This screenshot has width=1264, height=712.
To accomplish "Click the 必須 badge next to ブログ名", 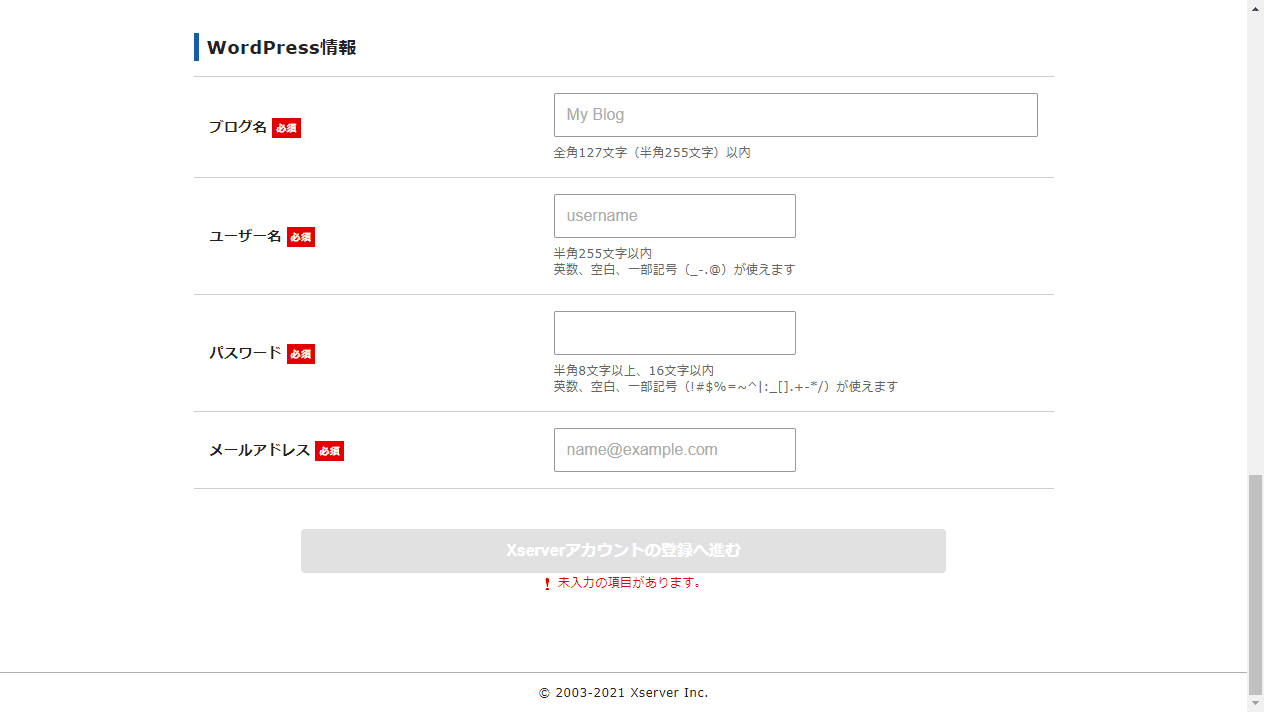I will coord(286,128).
